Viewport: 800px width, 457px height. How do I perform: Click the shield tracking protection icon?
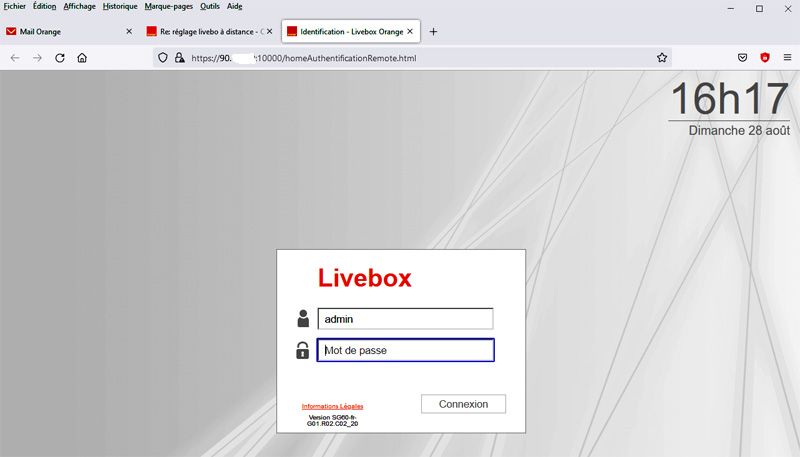tap(163, 58)
